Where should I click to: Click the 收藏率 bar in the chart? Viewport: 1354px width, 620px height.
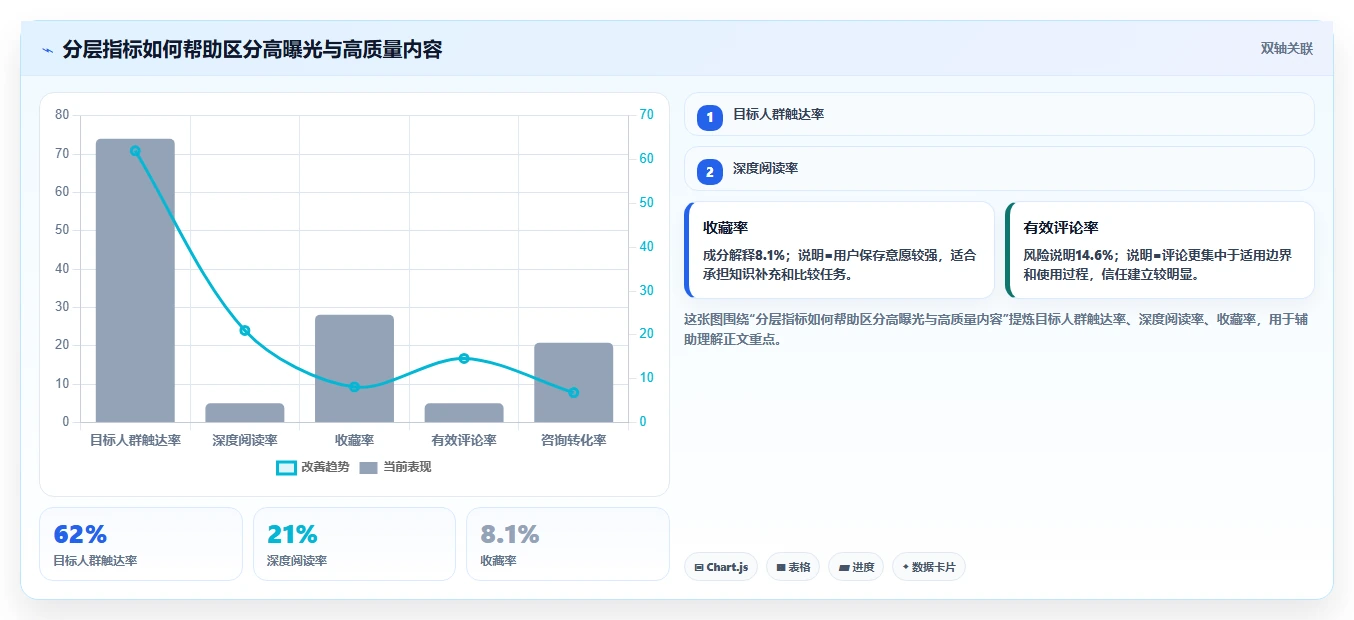click(354, 368)
